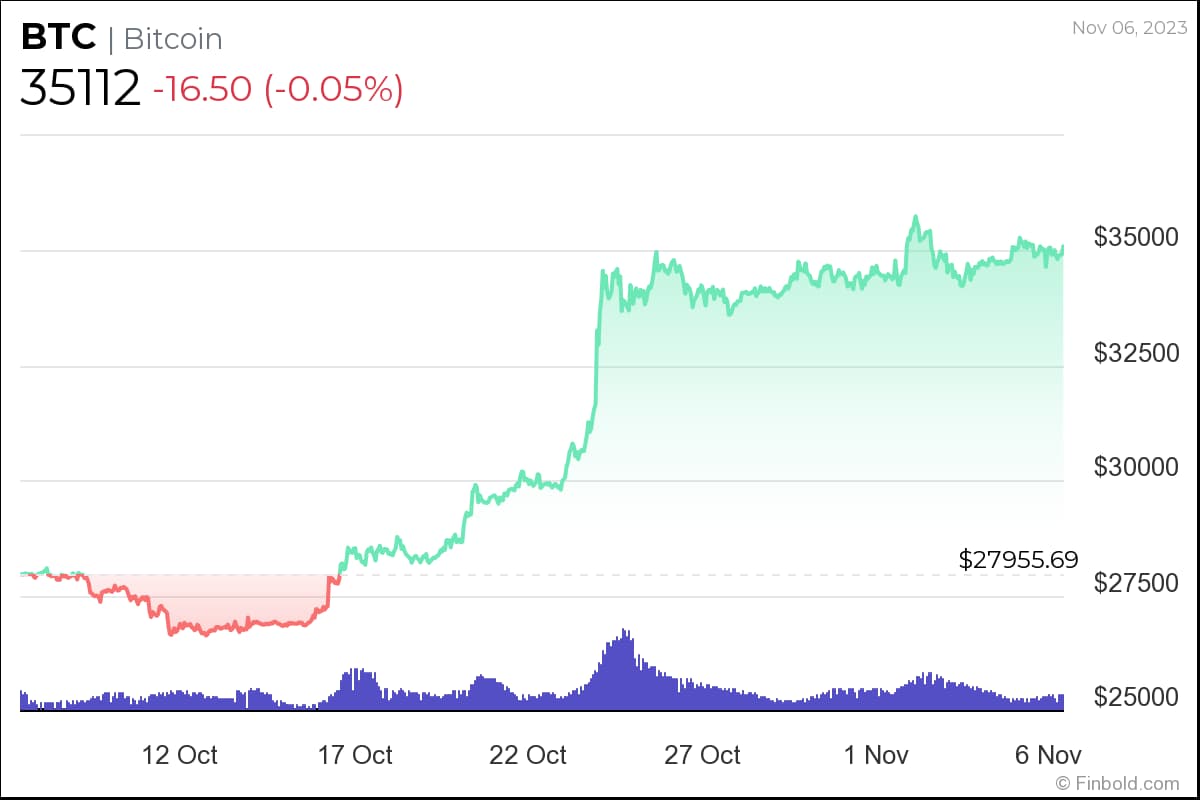Viewport: 1200px width, 800px height.
Task: Select the 27 Oct date marker
Action: (703, 753)
